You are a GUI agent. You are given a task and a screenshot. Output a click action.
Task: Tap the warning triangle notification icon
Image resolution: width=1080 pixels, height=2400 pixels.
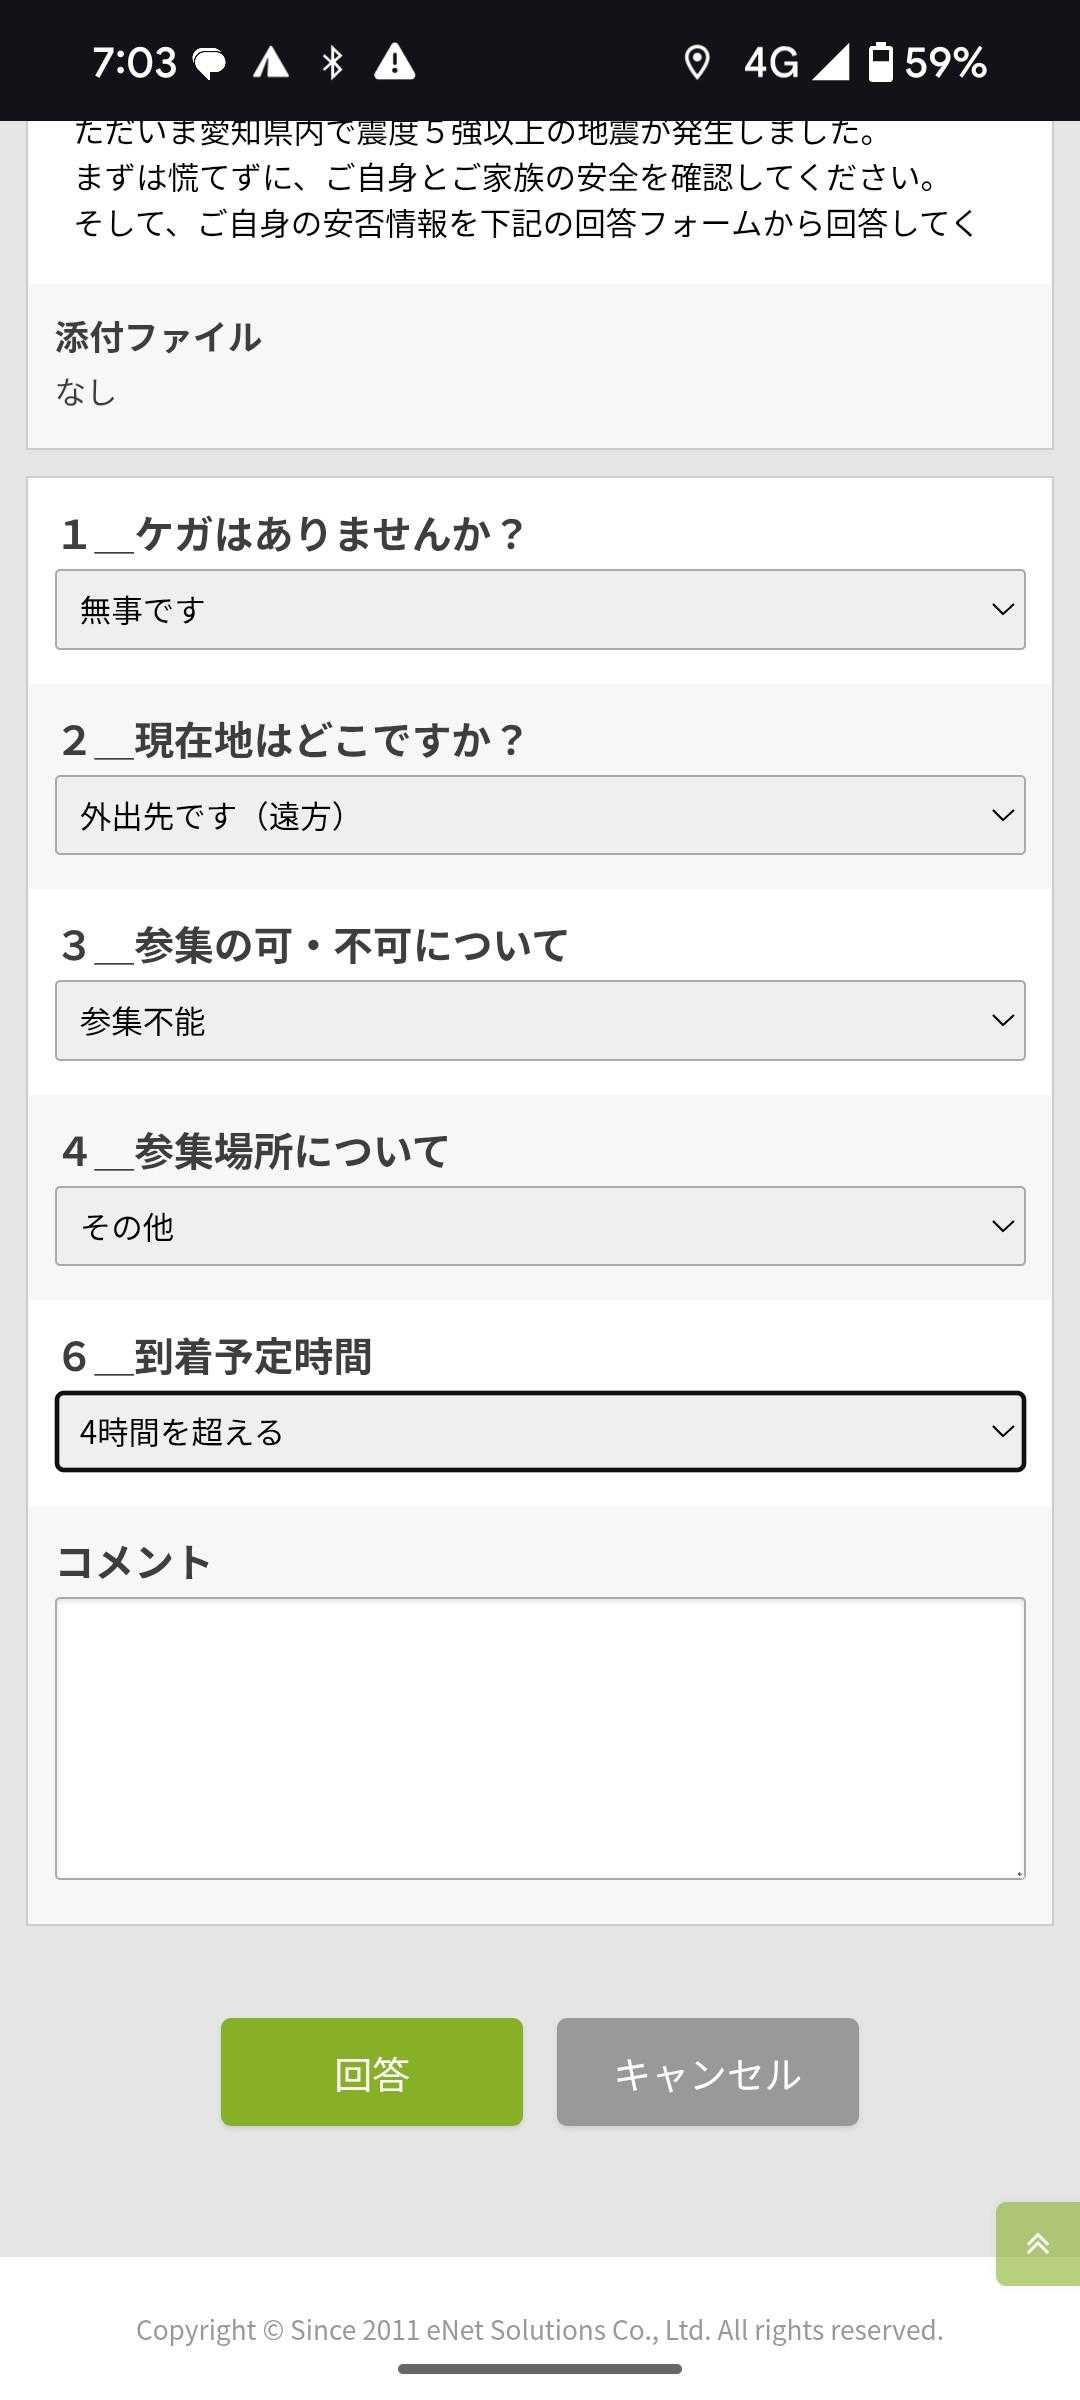[394, 62]
